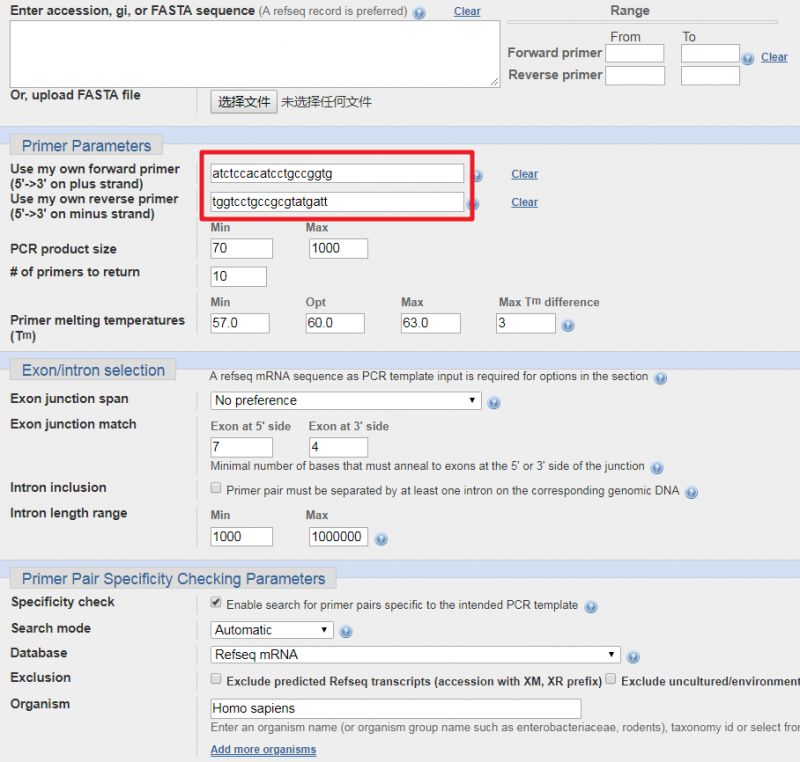
Task: Enable the Intron inclusion checkbox
Action: pos(216,489)
